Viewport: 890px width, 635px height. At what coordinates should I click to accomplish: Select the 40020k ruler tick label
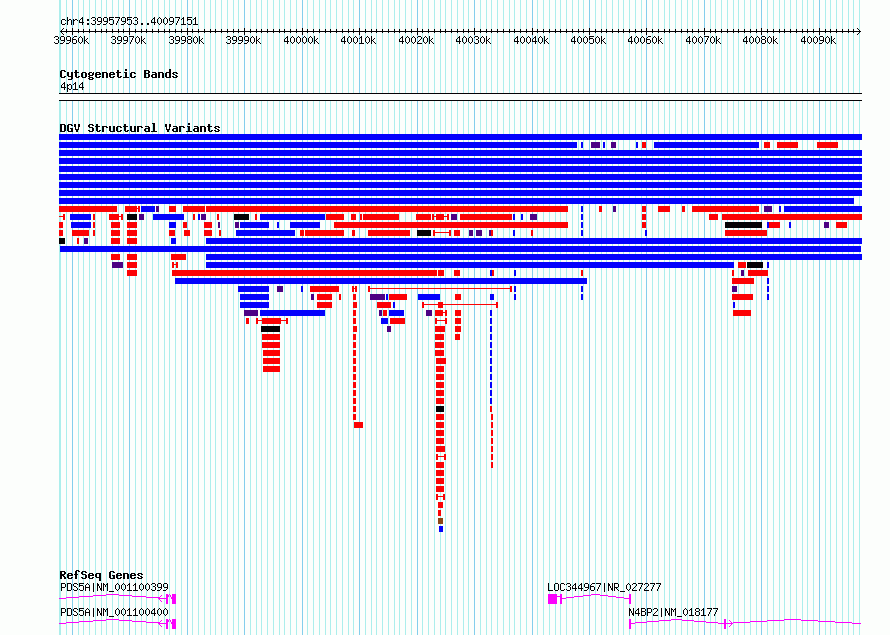tap(416, 40)
